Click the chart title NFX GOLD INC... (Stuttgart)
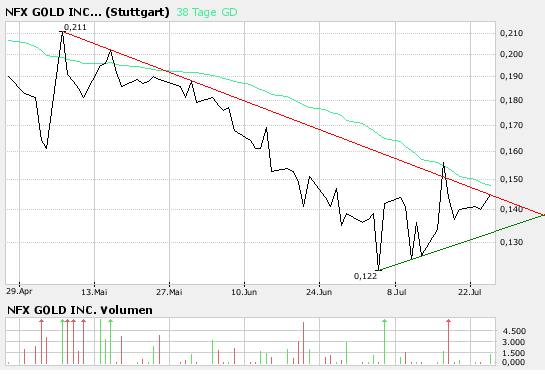 pyautogui.click(x=87, y=12)
